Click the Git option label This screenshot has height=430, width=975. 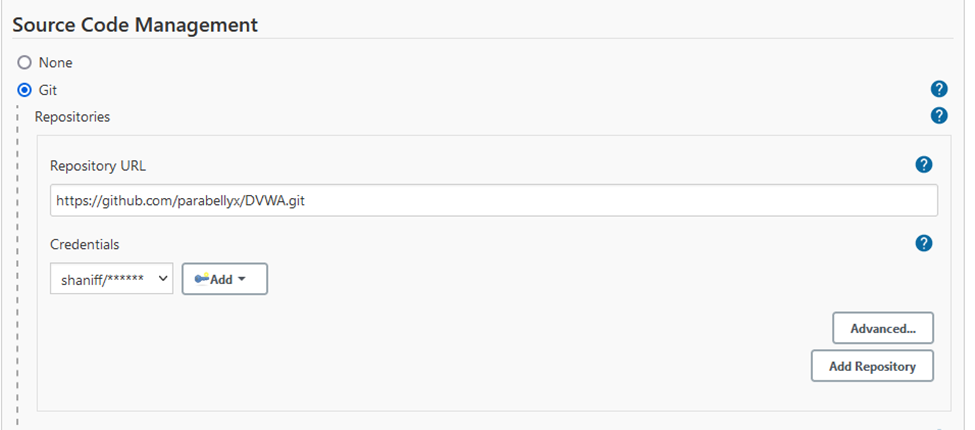click(48, 90)
